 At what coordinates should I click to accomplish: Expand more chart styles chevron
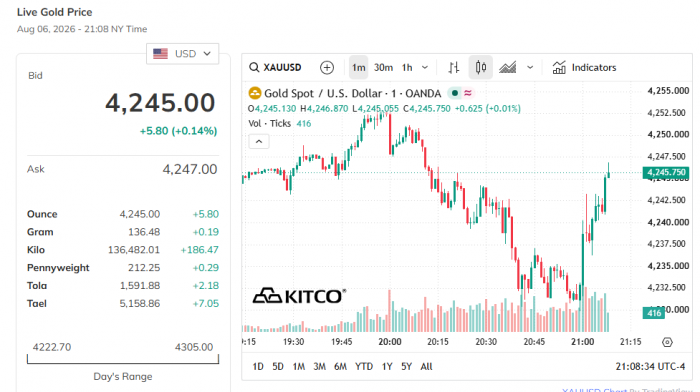(x=530, y=67)
